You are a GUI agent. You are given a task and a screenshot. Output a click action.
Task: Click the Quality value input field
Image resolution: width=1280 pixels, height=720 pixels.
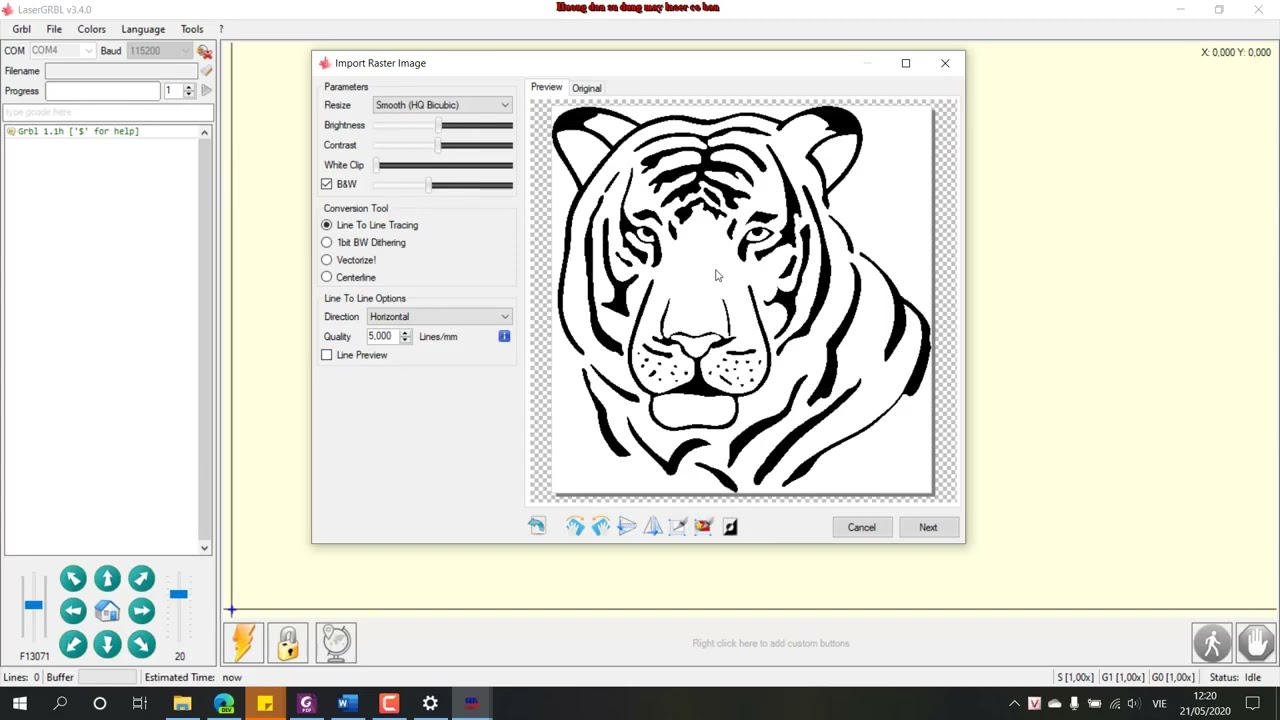(x=382, y=337)
